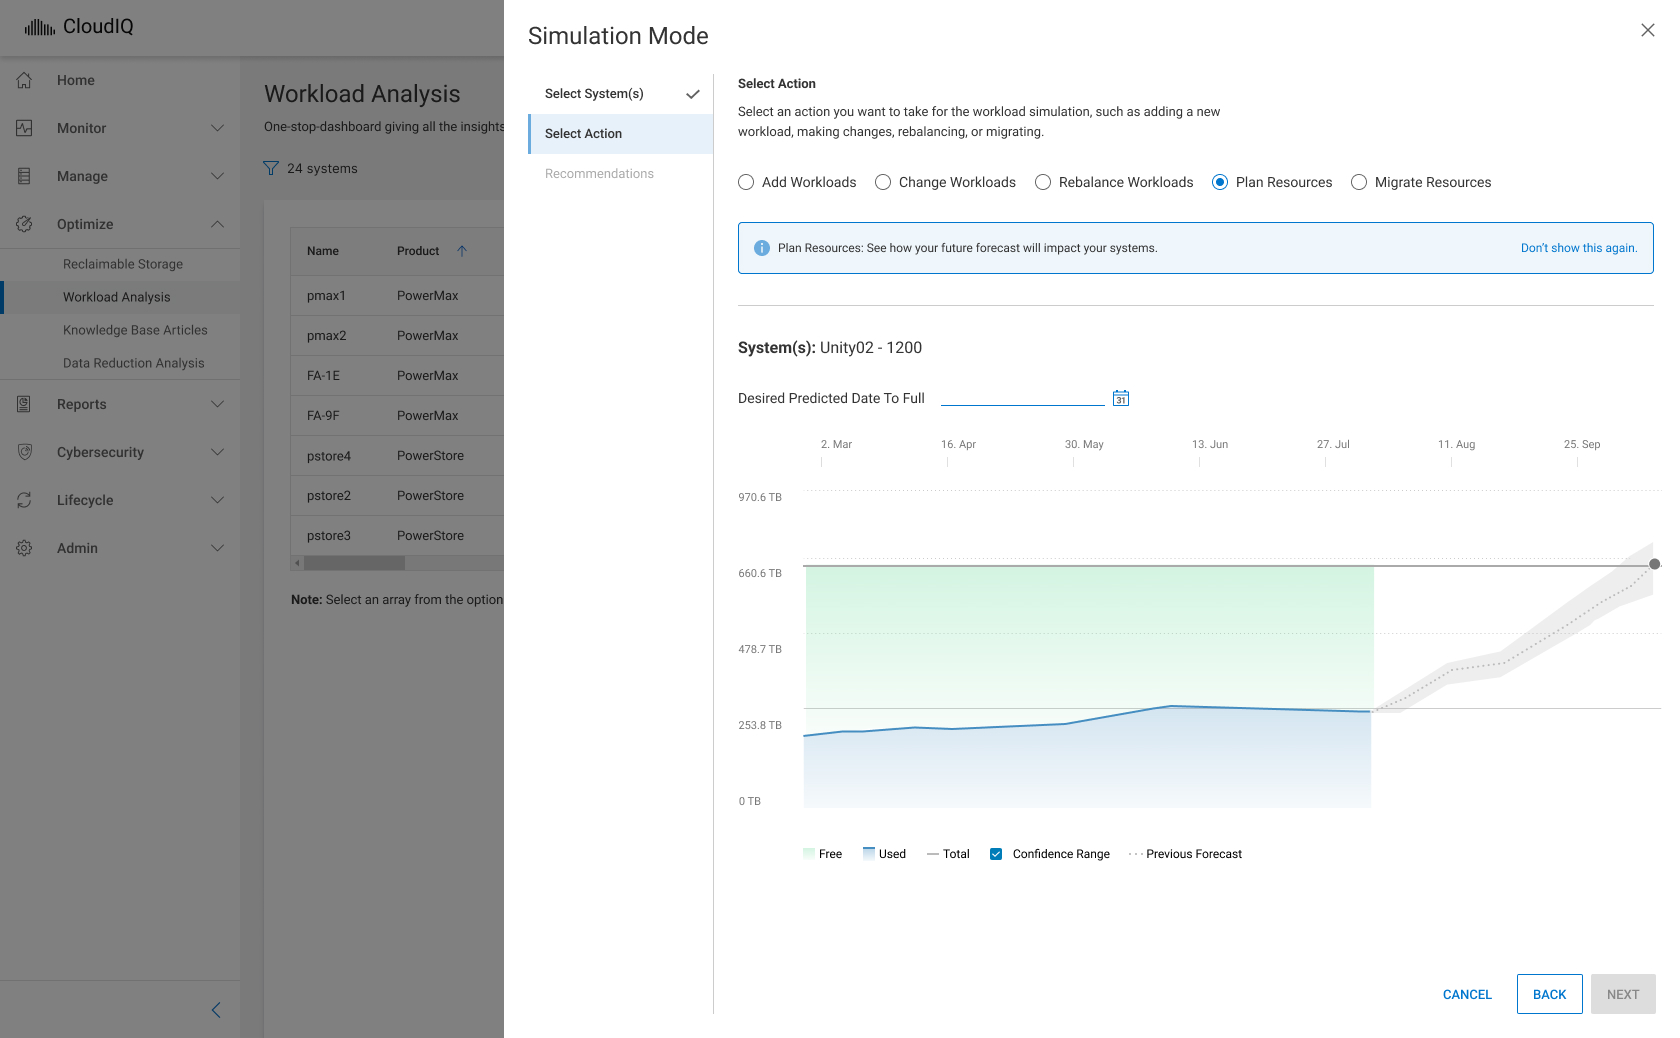The width and height of the screenshot is (1680, 1038).
Task: Expand the Monitor menu chevron
Action: (217, 128)
